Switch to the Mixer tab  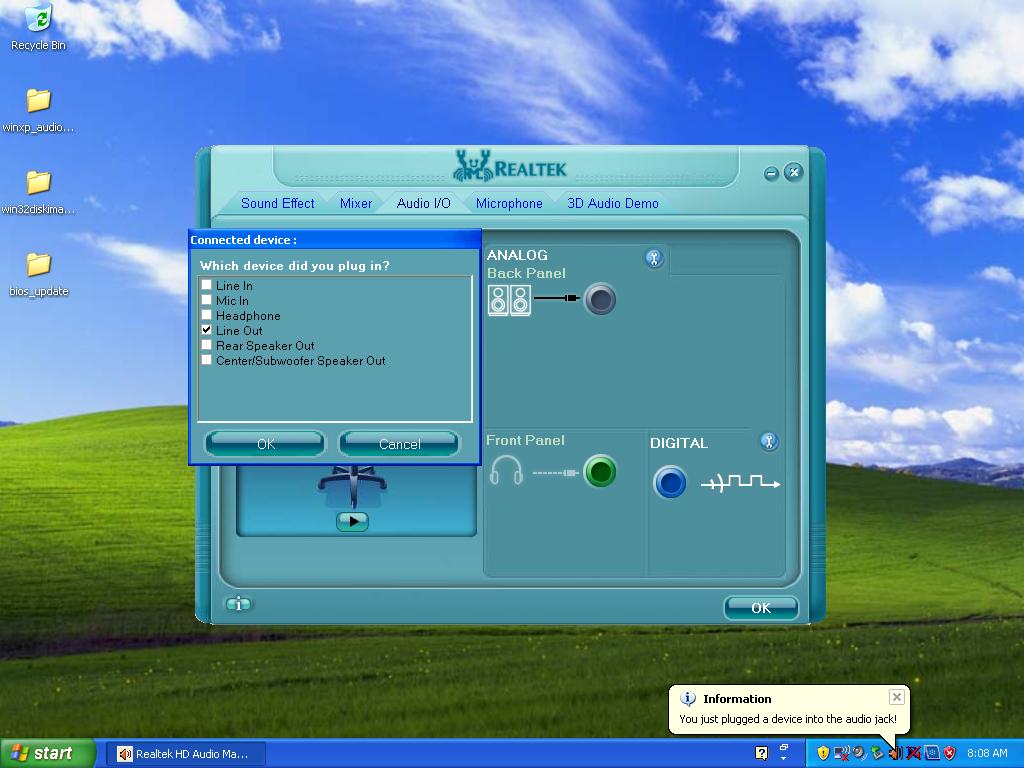pyautogui.click(x=356, y=203)
